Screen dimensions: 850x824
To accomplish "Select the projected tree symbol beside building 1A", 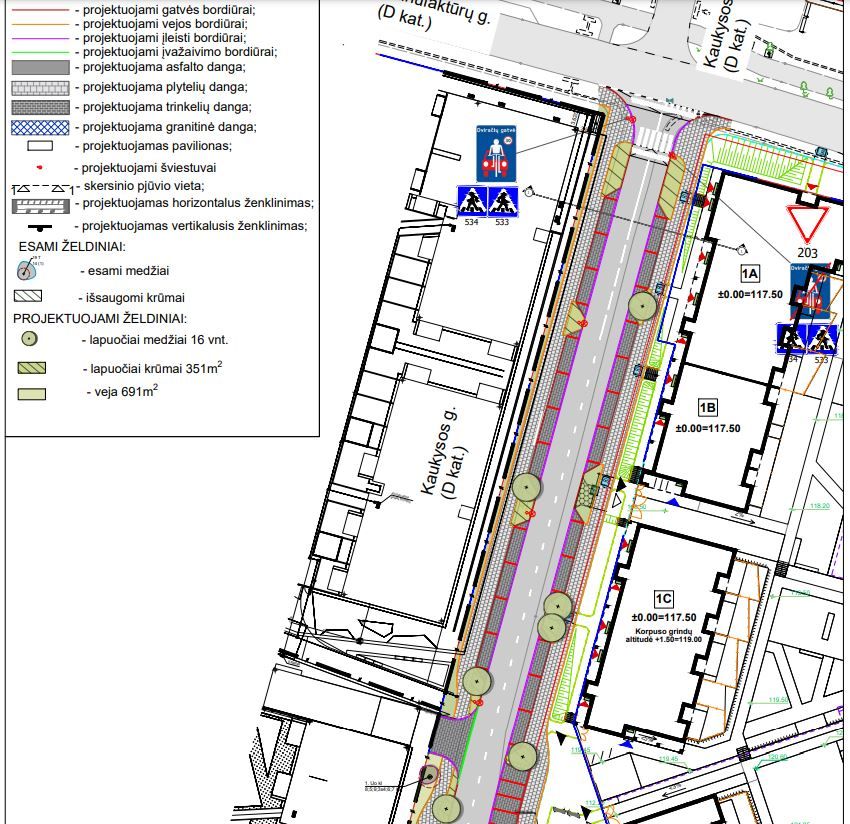I will (641, 306).
